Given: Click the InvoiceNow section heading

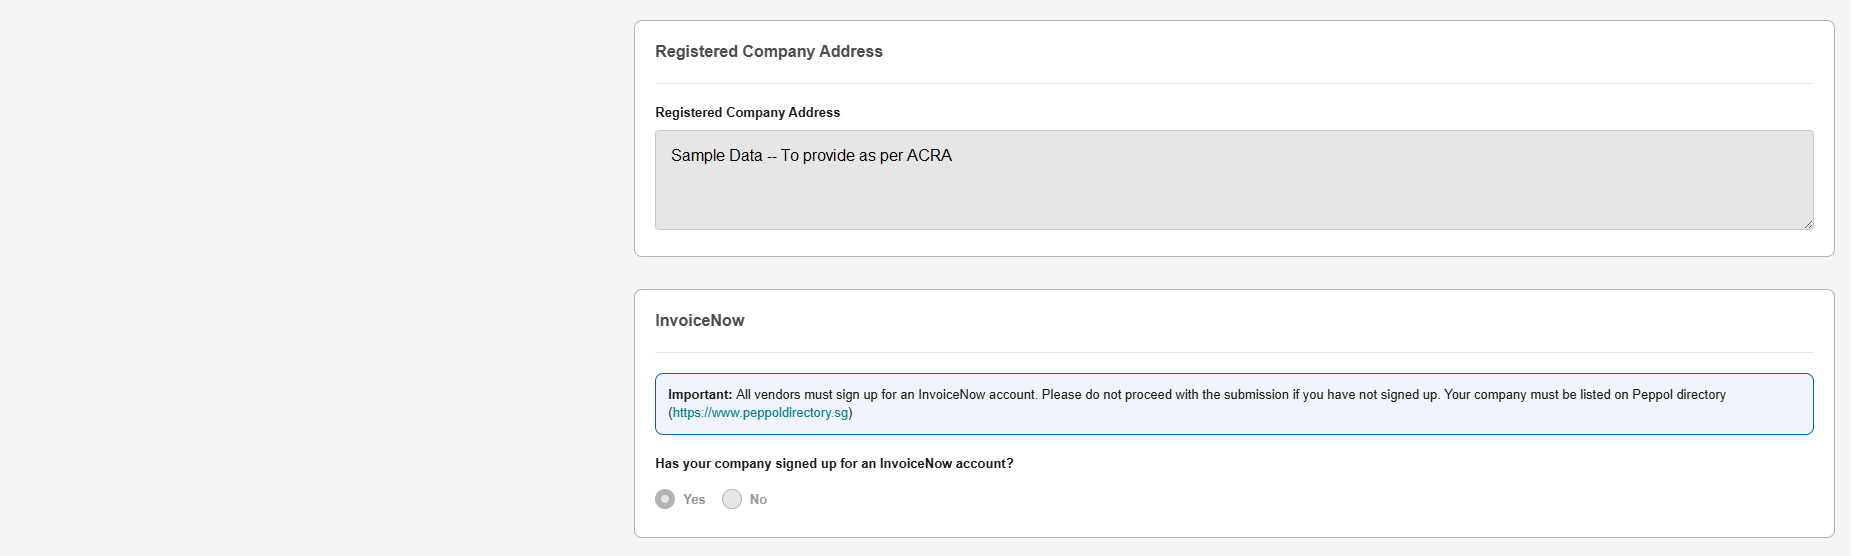Looking at the screenshot, I should pyautogui.click(x=699, y=321).
